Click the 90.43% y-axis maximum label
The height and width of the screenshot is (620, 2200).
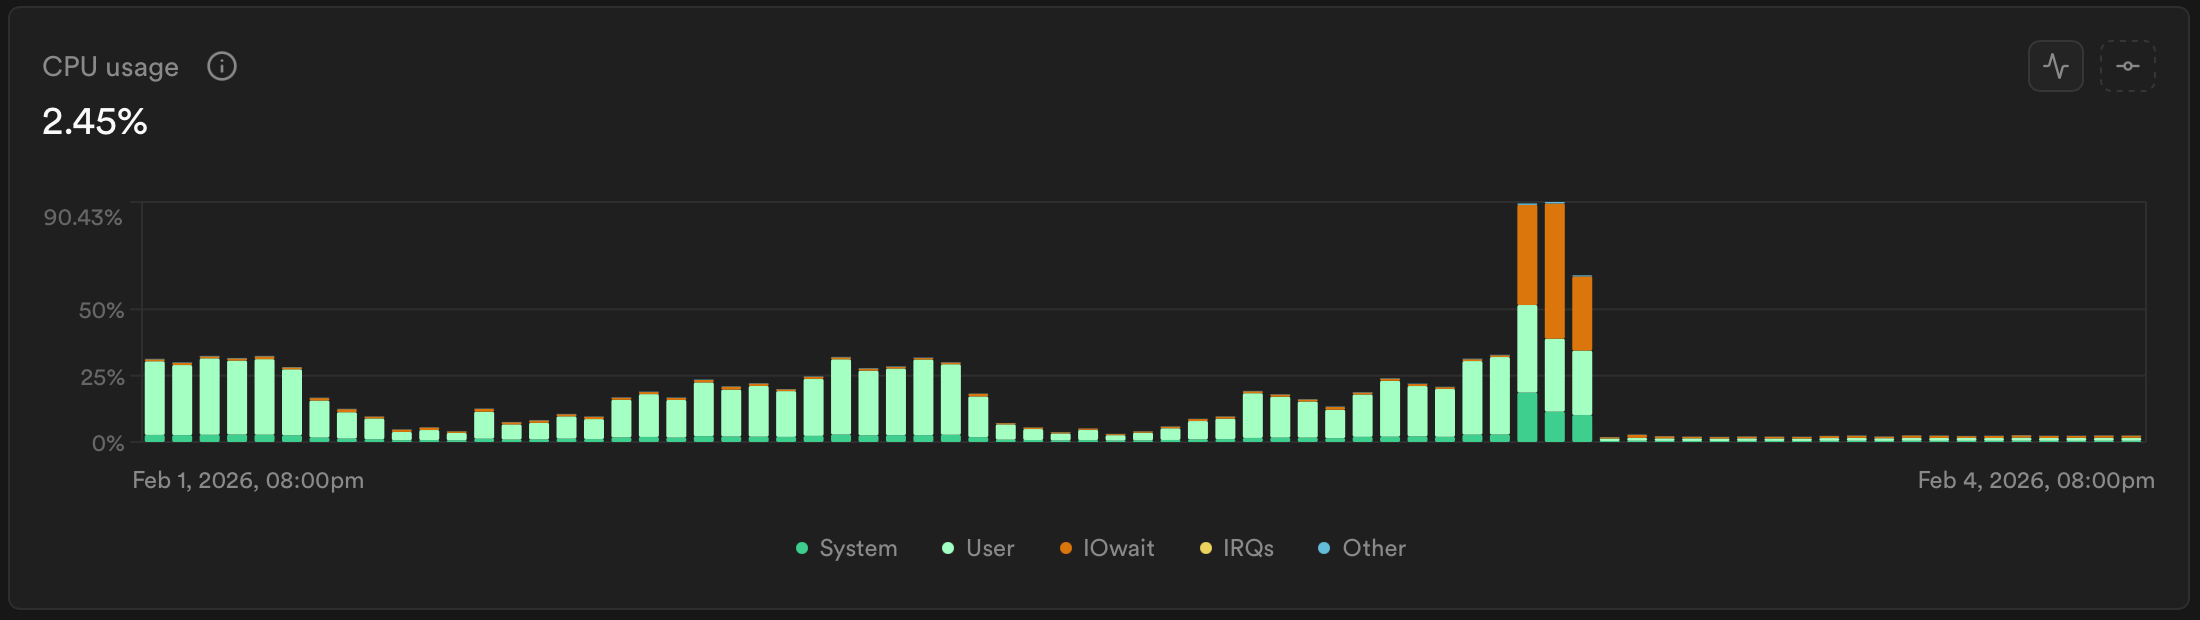pos(83,218)
